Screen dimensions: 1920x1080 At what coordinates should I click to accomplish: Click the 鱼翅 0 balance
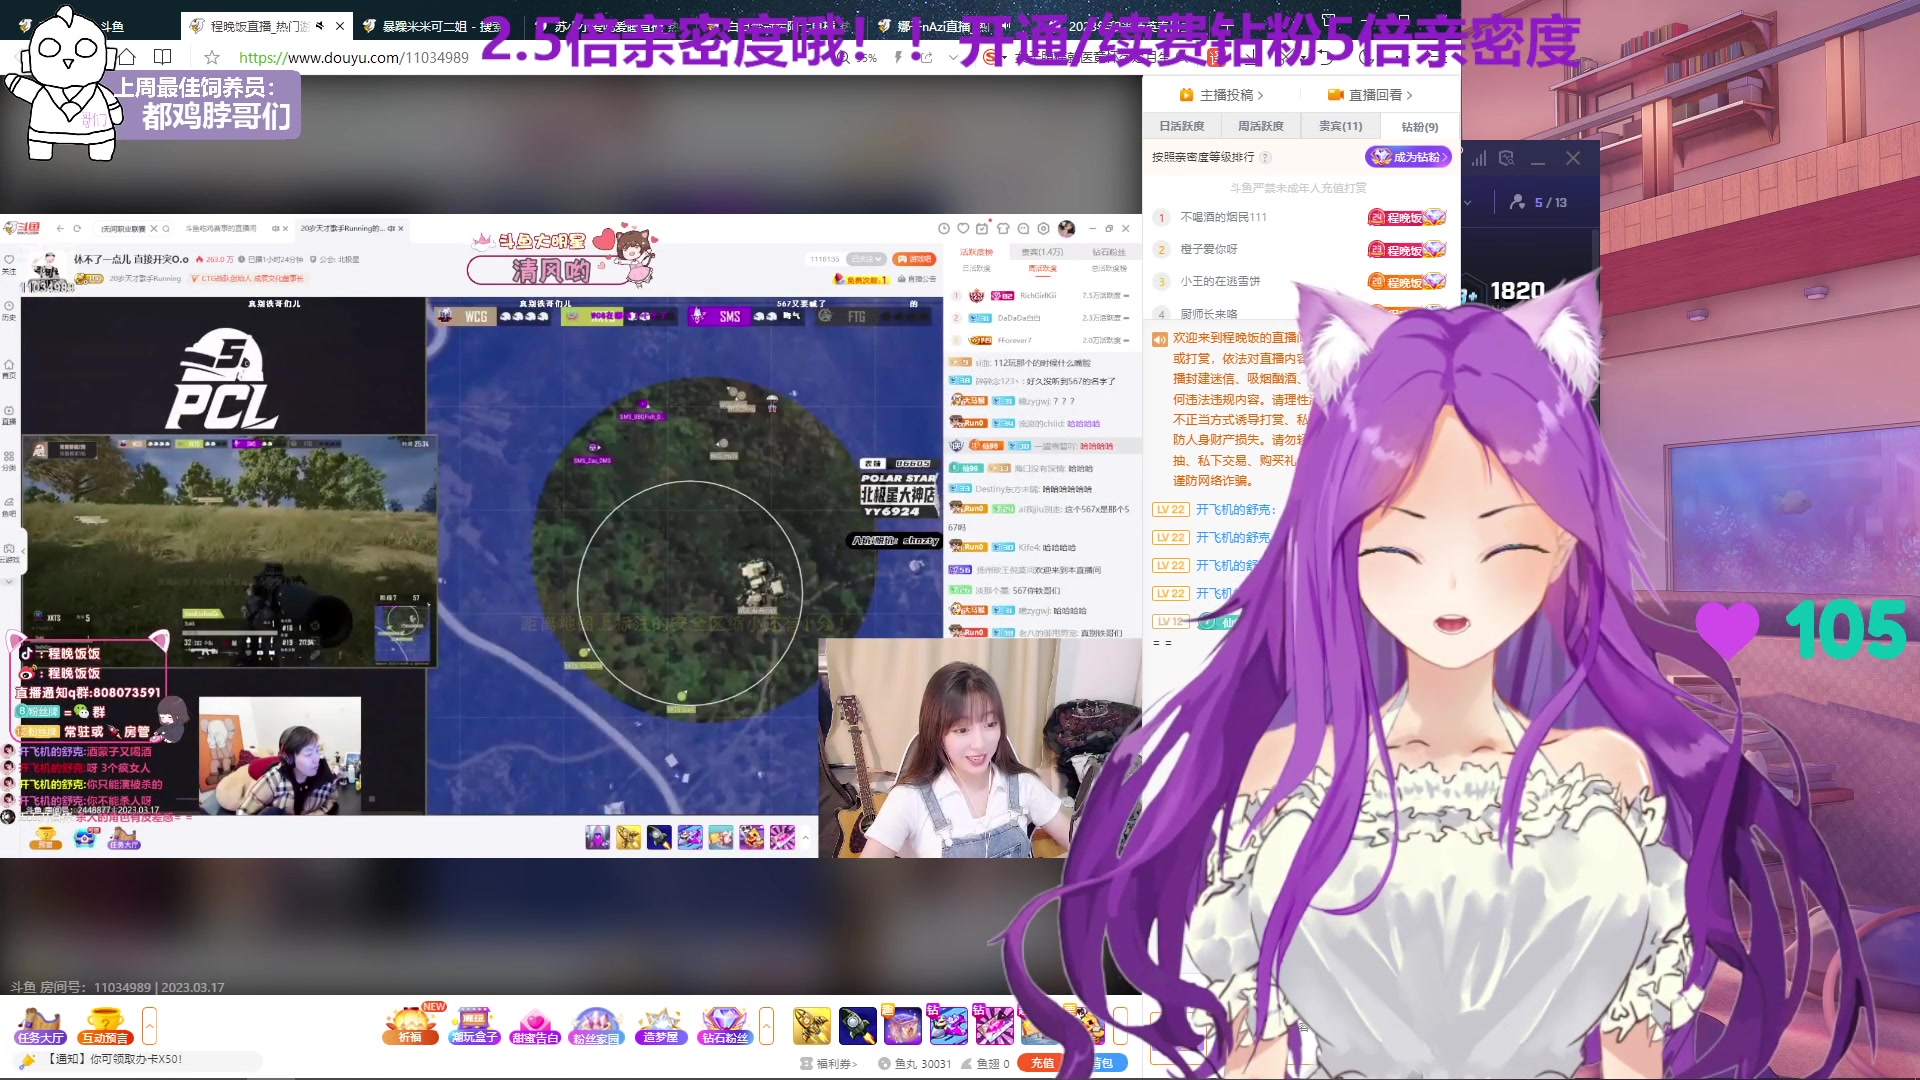pos(986,1063)
